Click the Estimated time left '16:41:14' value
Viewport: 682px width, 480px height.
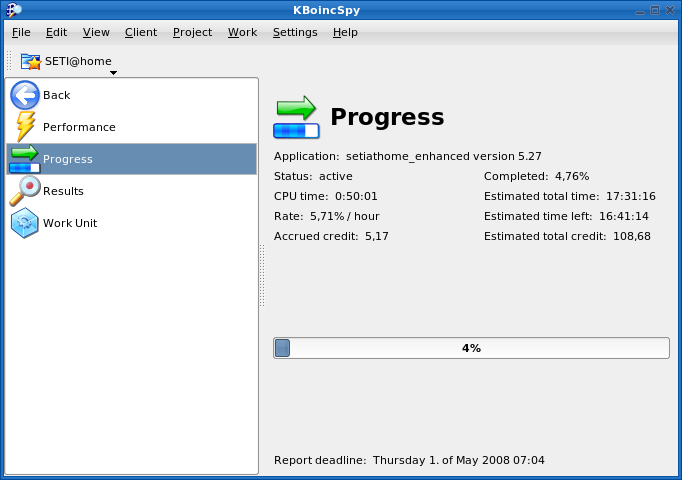coord(624,216)
